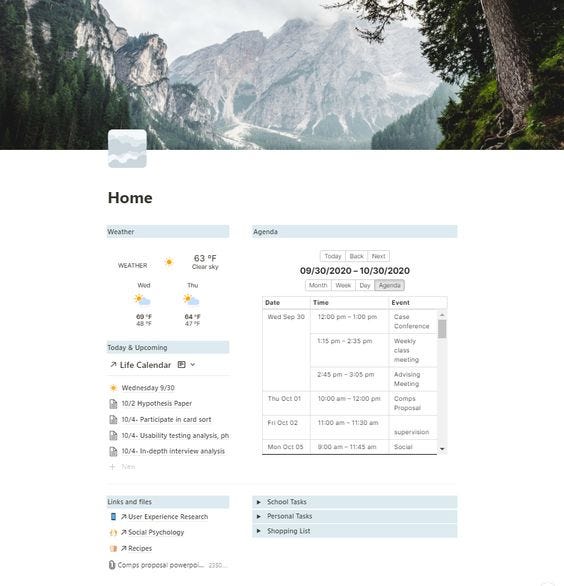The image size is (564, 586).
Task: Open 10/4- Usability testing analysis entry
Action: (175, 436)
